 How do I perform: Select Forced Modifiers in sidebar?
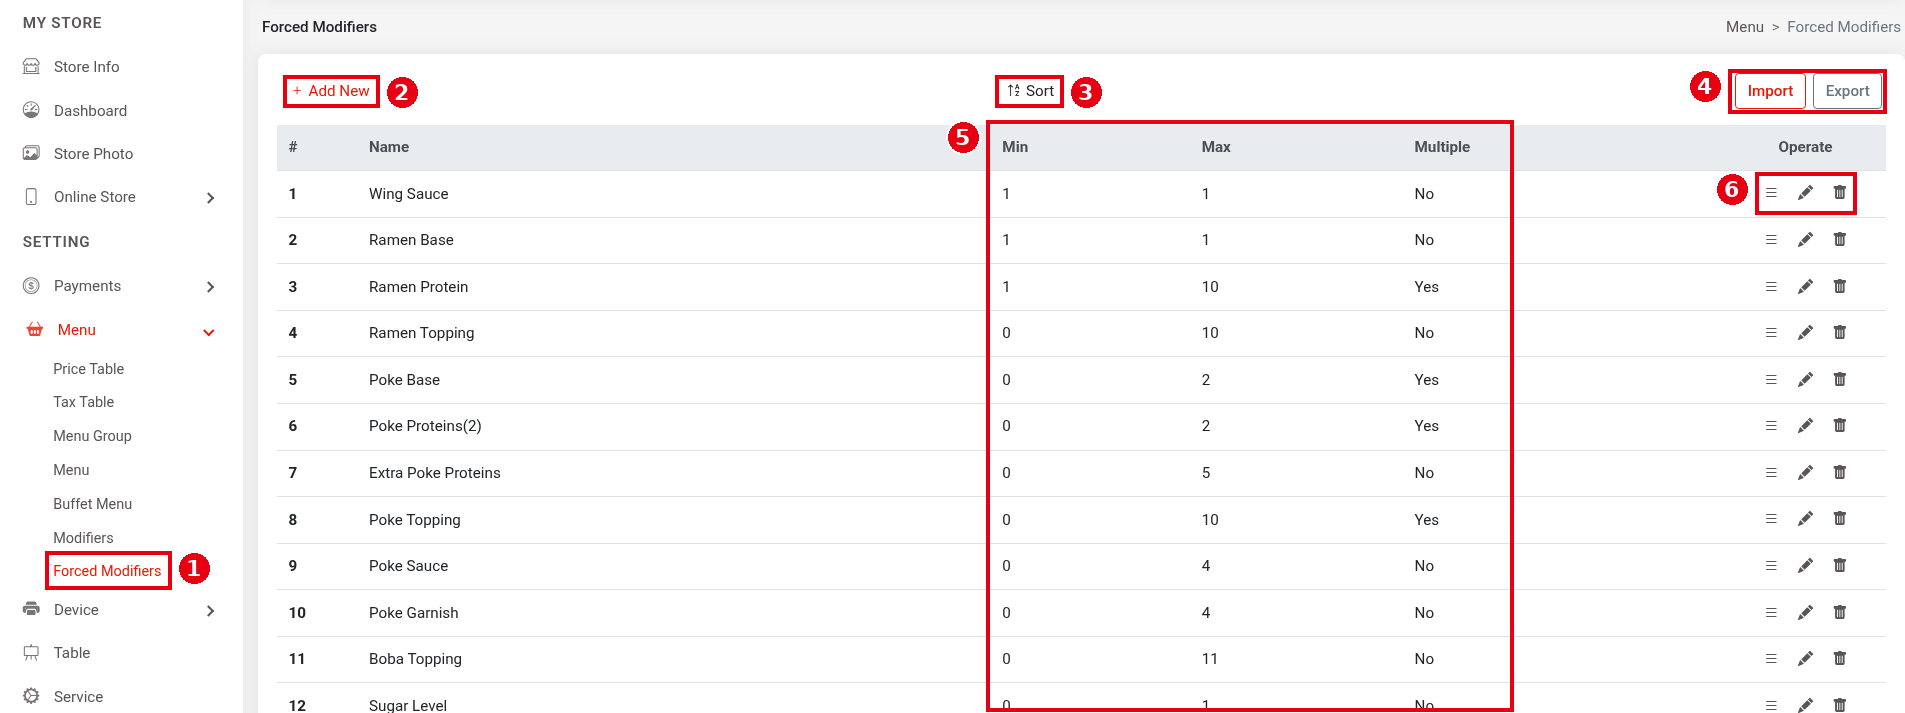(x=107, y=571)
